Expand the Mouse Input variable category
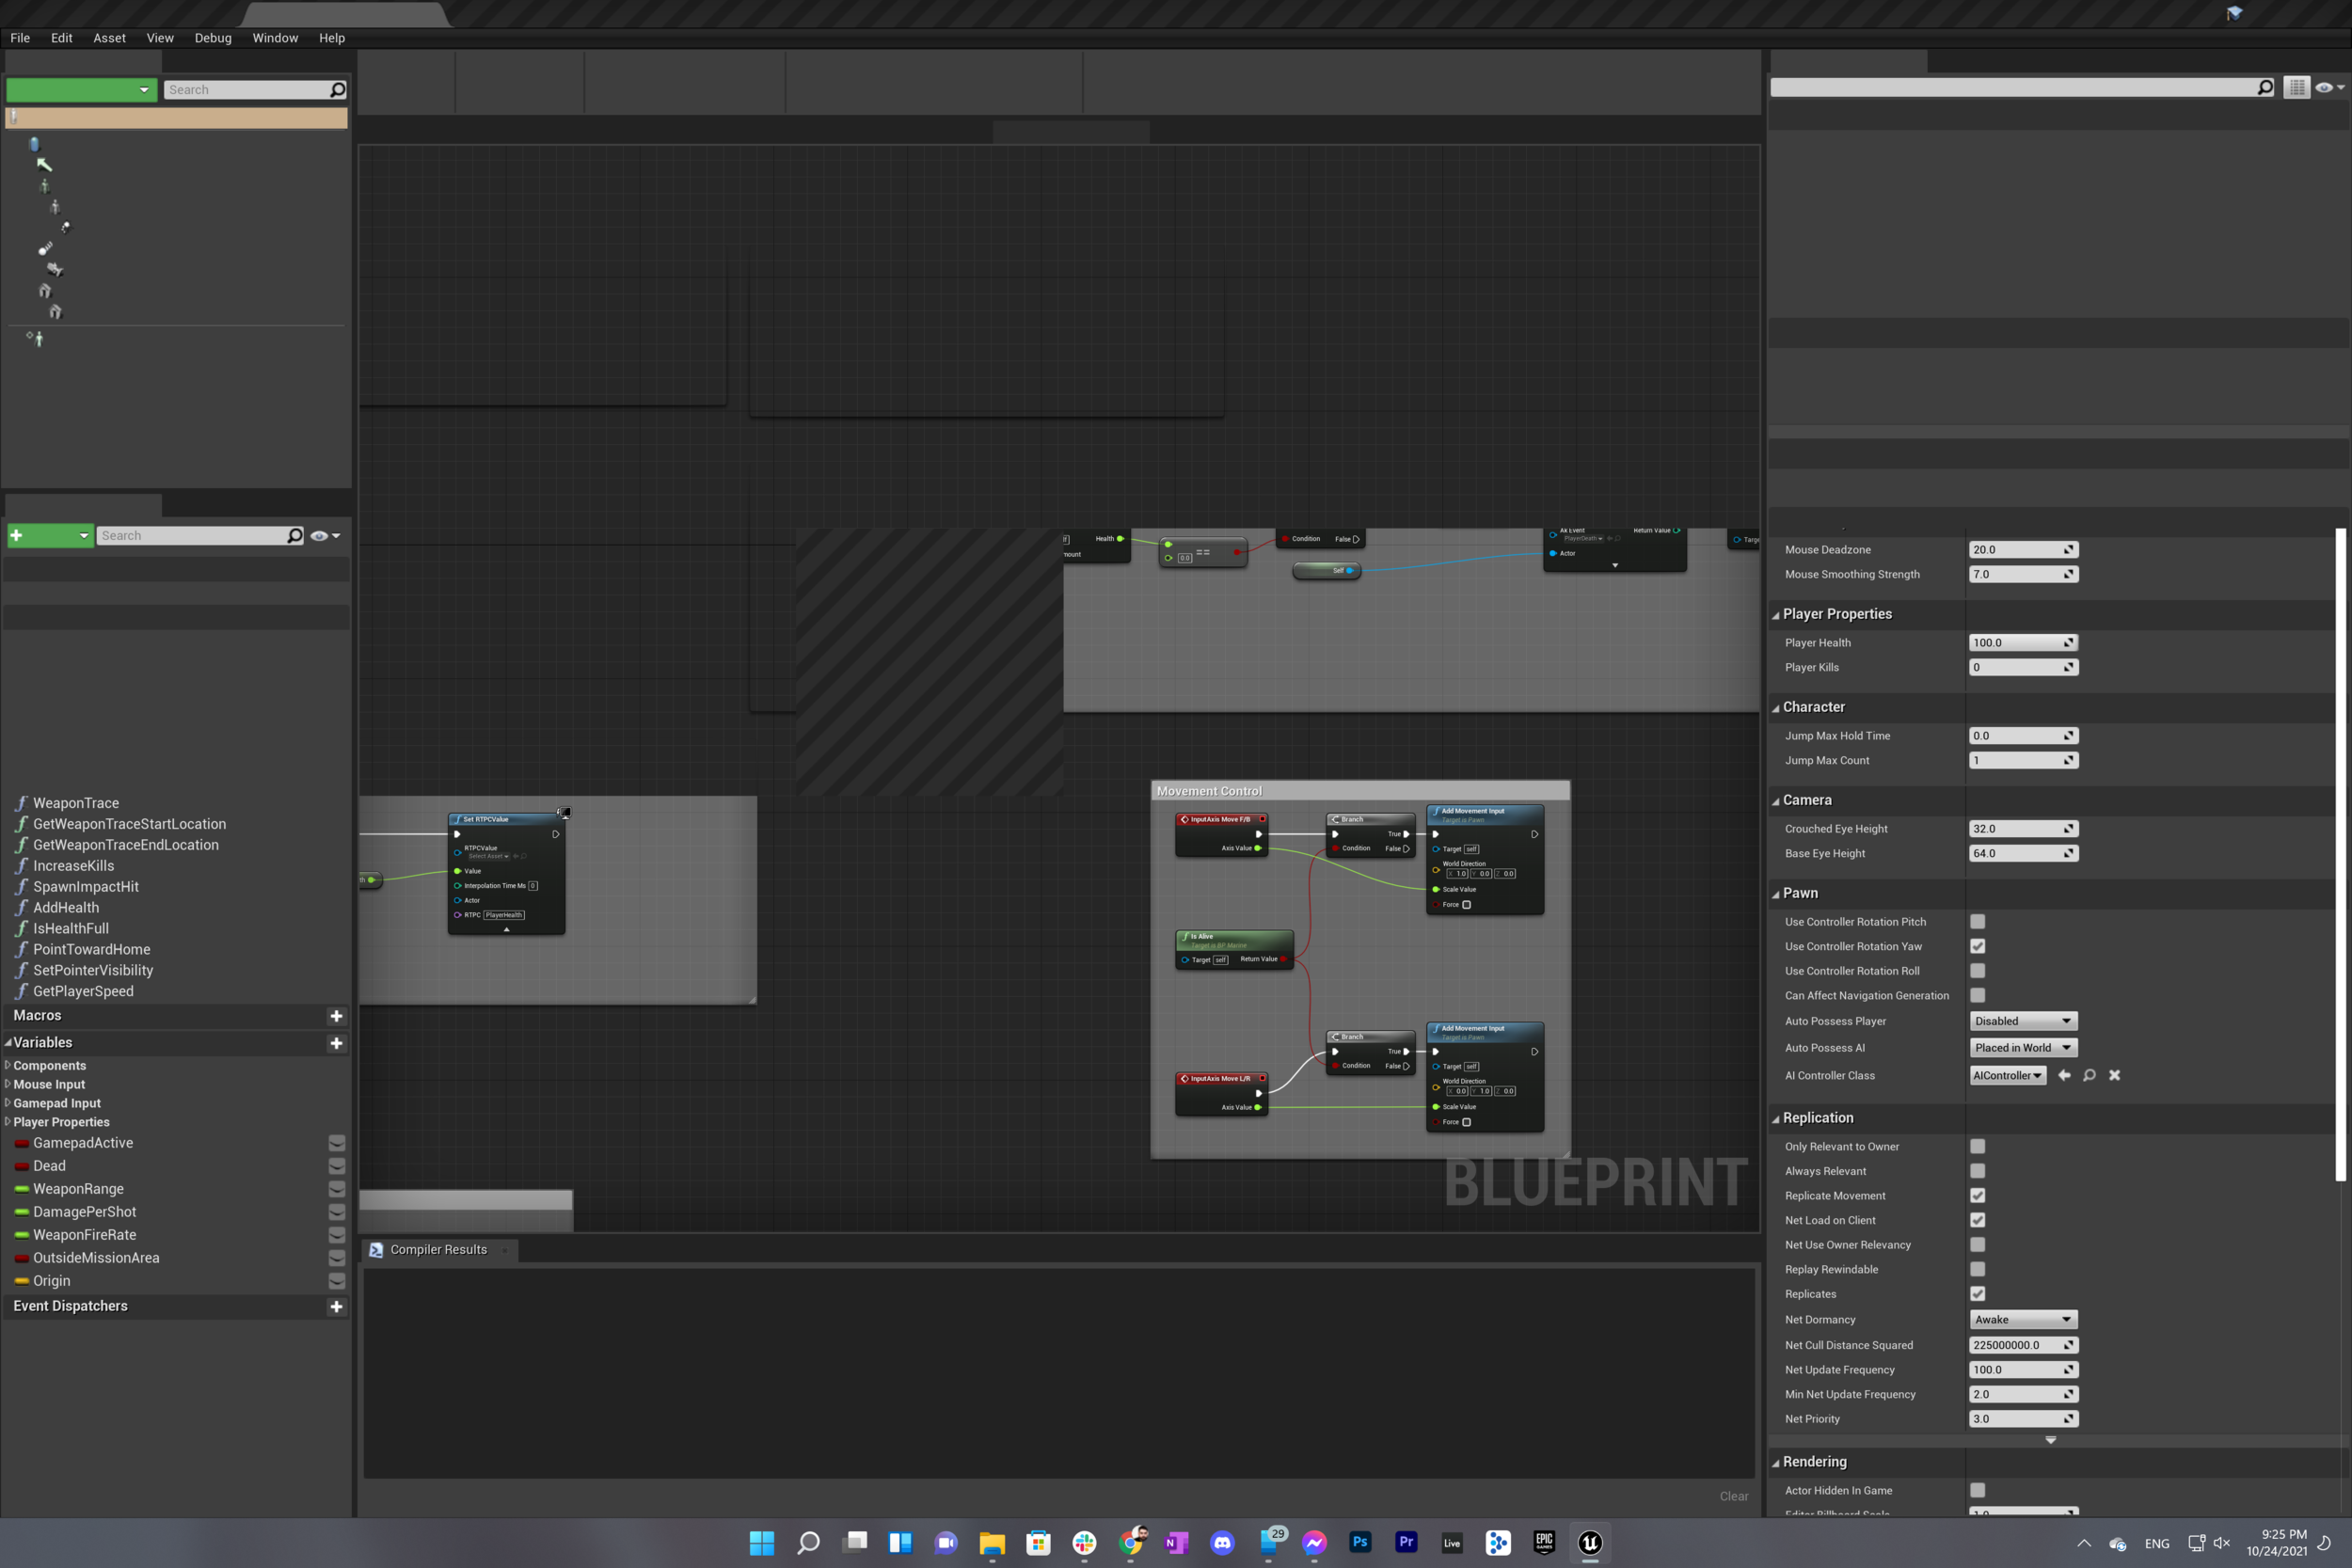 coord(8,1084)
